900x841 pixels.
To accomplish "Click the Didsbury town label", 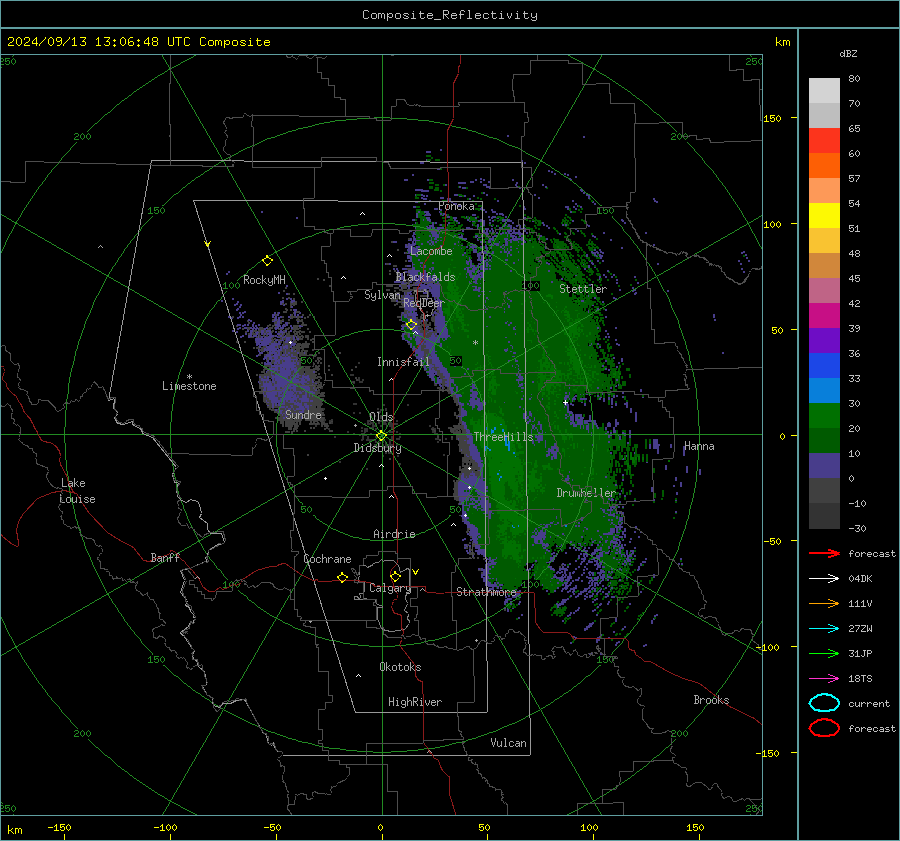I will [x=377, y=448].
